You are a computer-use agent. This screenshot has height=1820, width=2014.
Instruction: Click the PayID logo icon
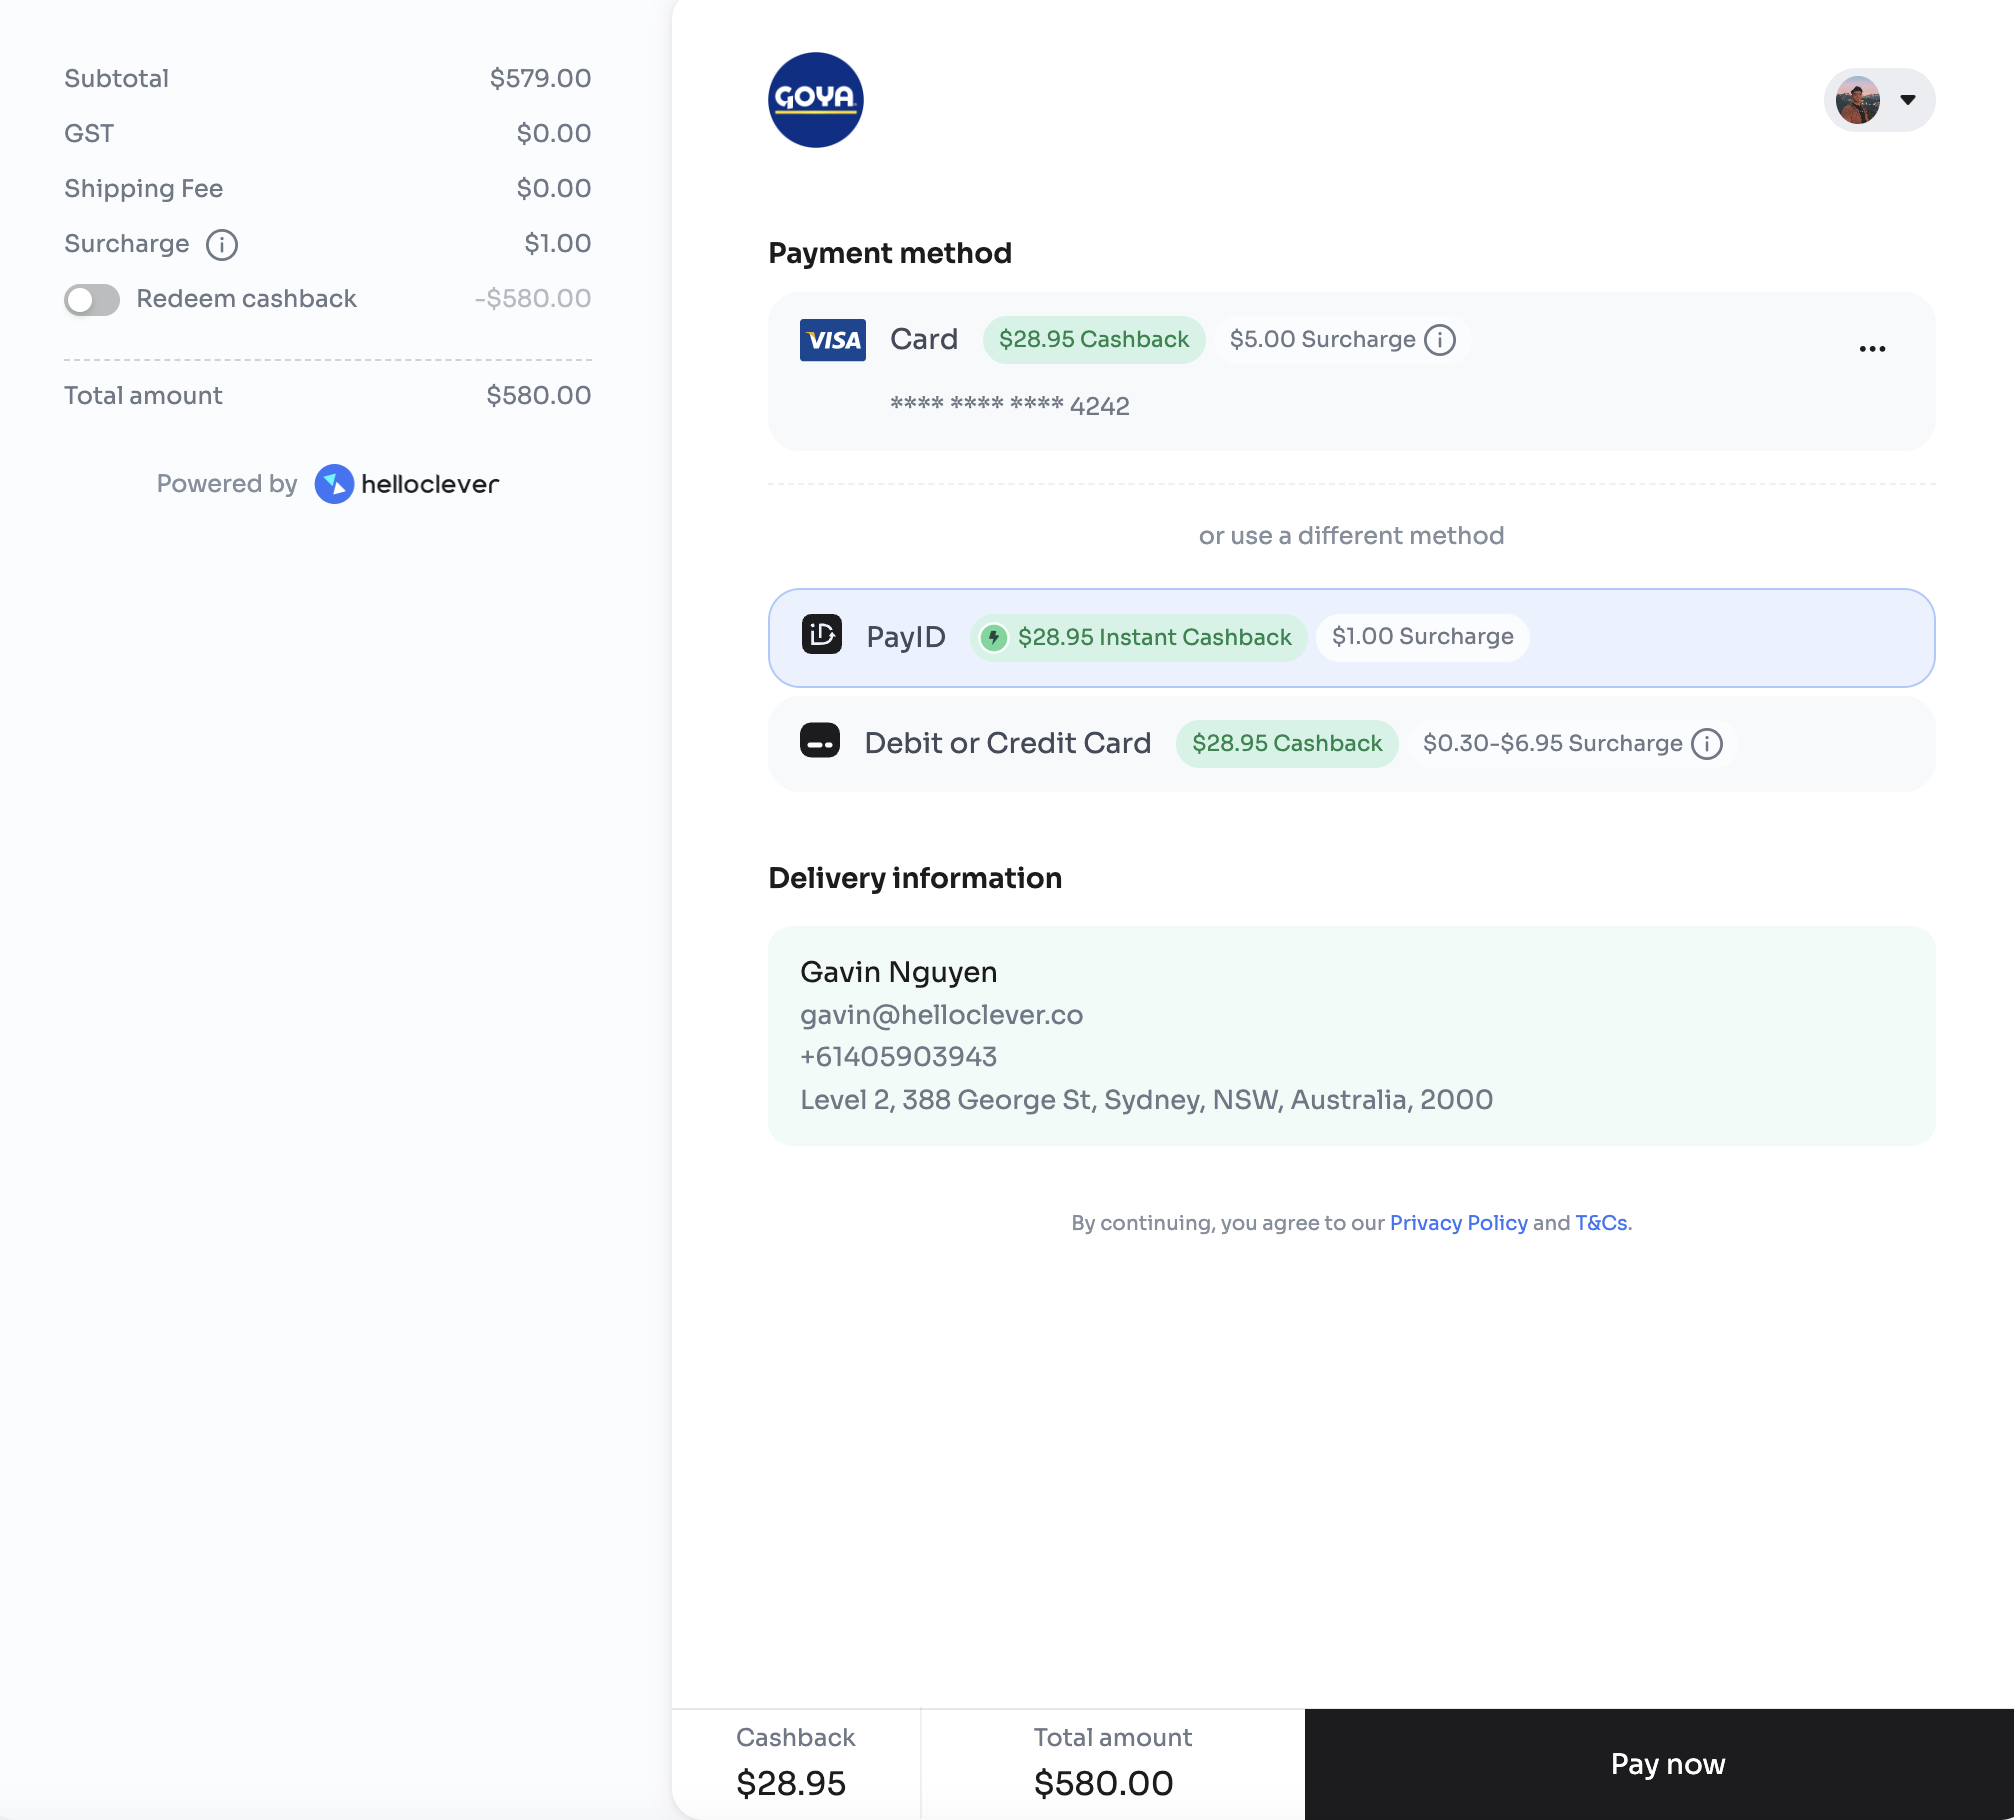[x=822, y=635]
